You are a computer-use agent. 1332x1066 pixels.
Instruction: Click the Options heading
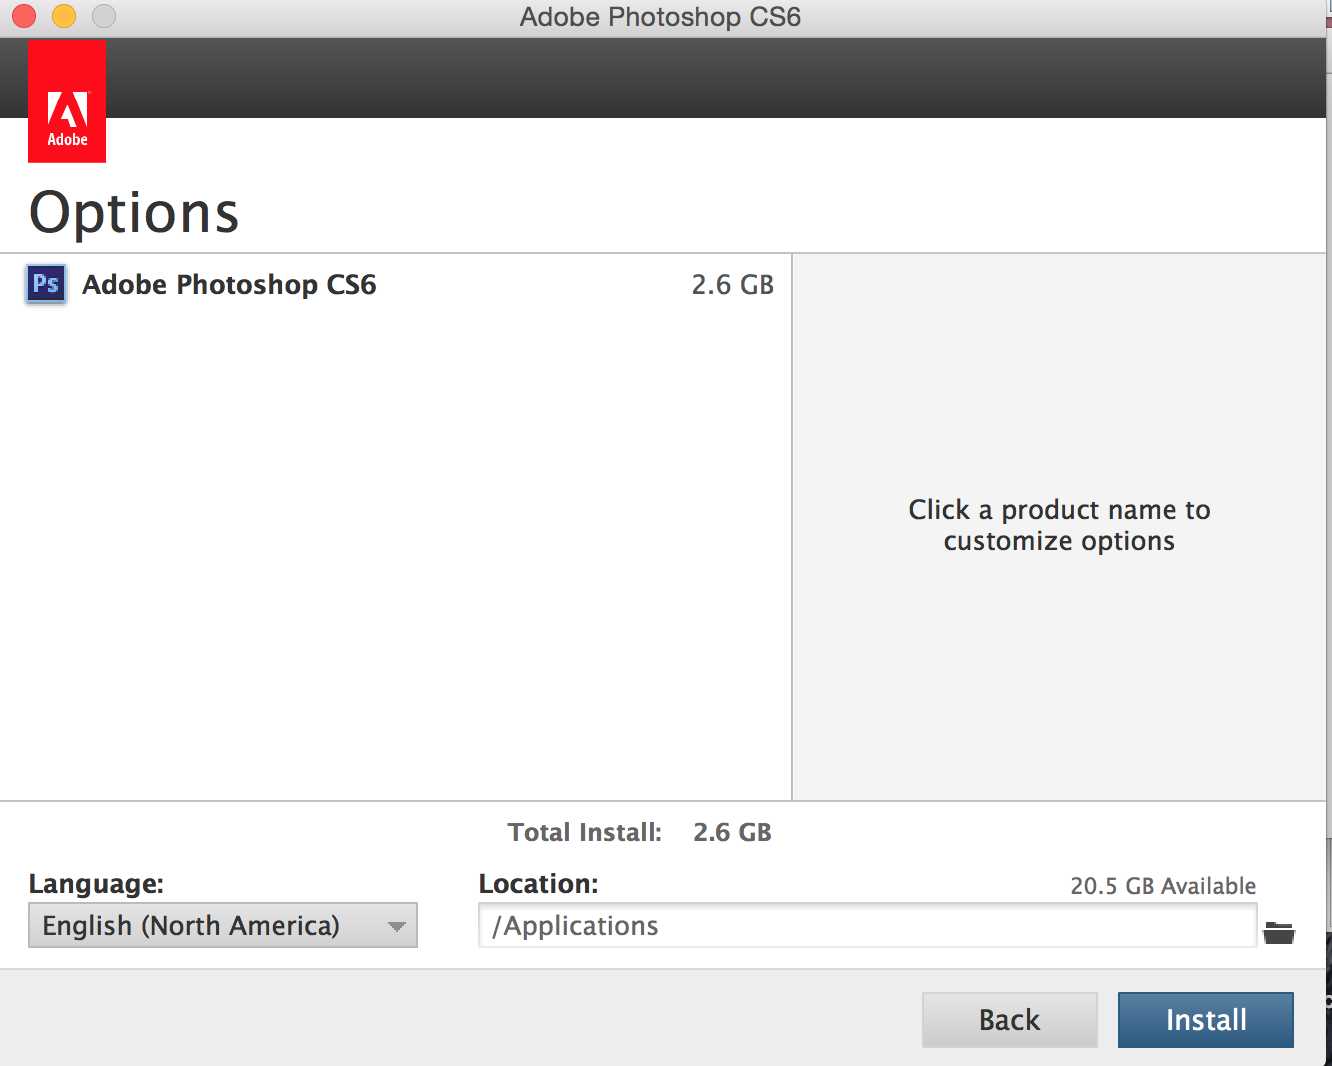coord(134,212)
